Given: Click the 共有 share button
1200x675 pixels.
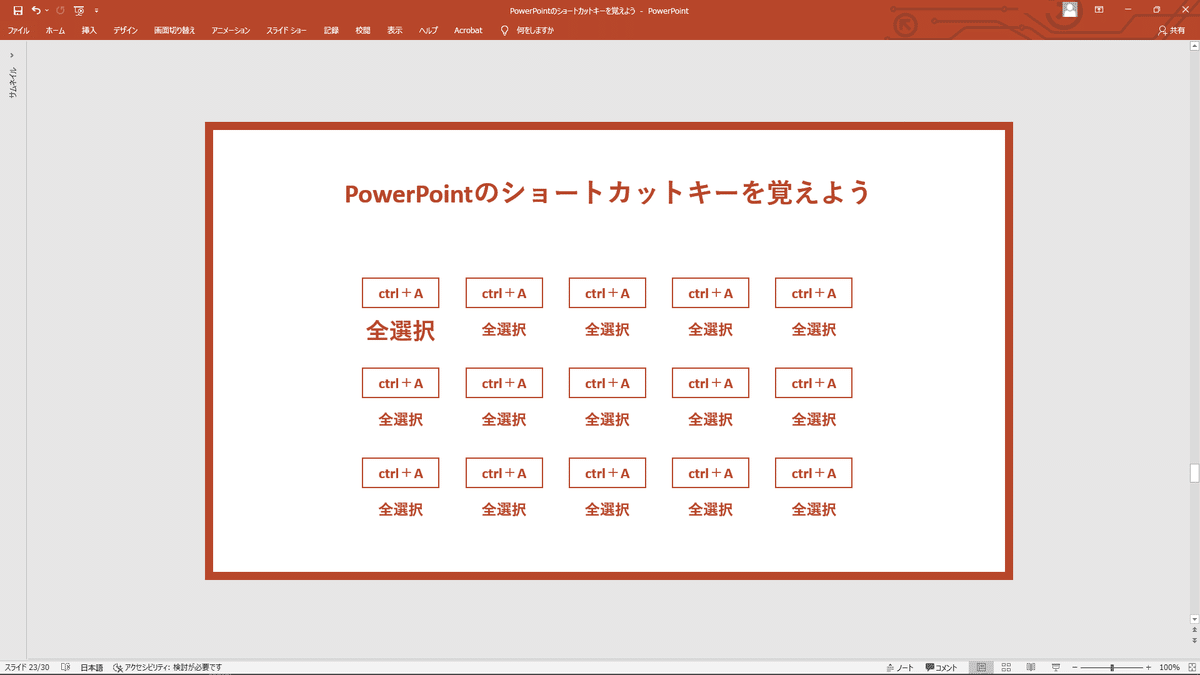Looking at the screenshot, I should coord(1171,30).
